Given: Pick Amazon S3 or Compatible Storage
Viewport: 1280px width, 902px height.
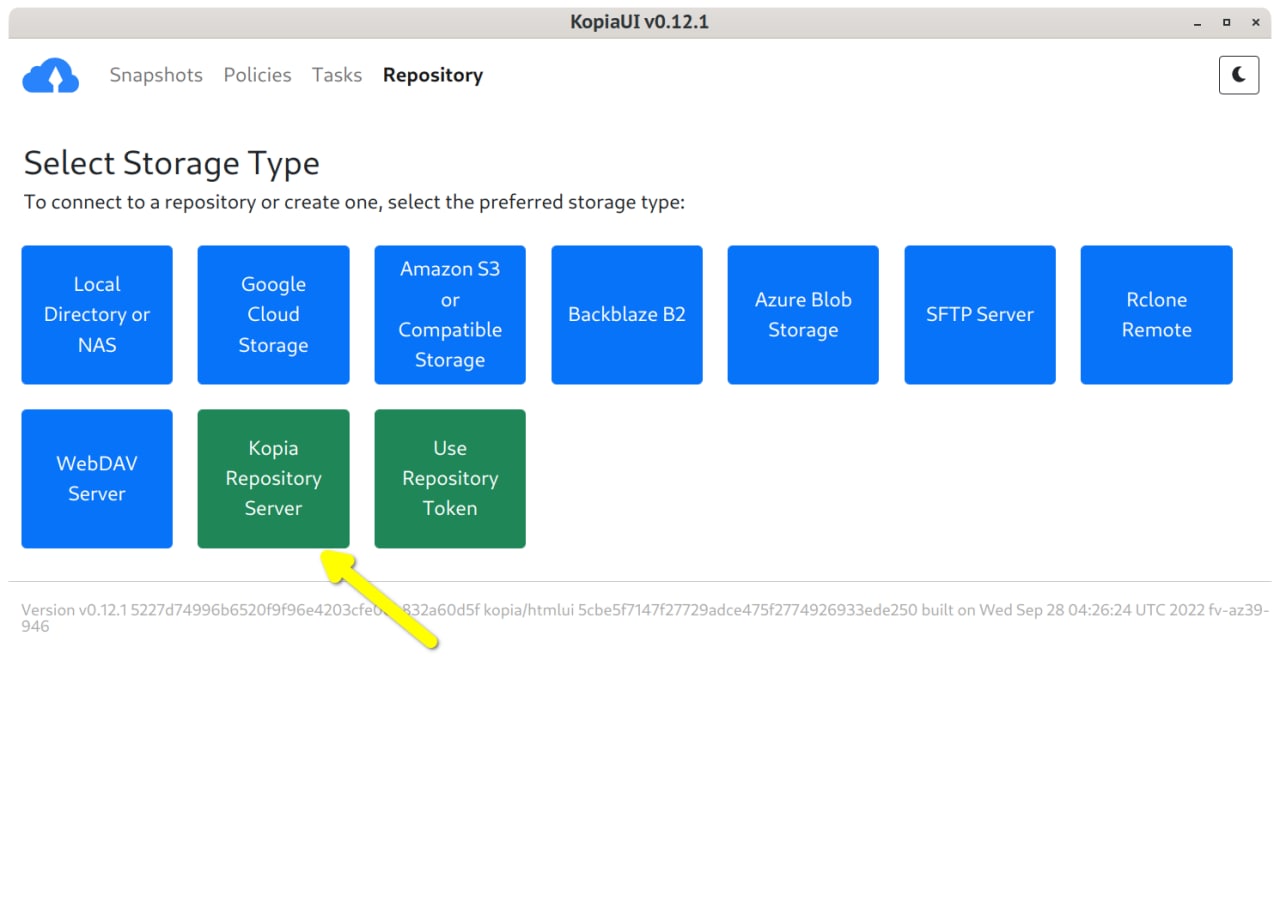Looking at the screenshot, I should [450, 315].
